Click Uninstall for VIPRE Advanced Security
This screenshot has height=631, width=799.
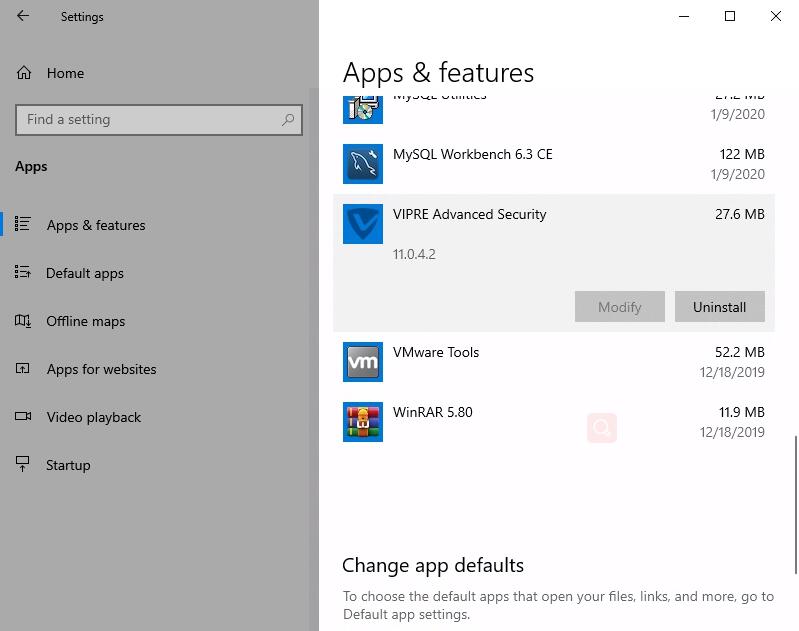pyautogui.click(x=720, y=307)
